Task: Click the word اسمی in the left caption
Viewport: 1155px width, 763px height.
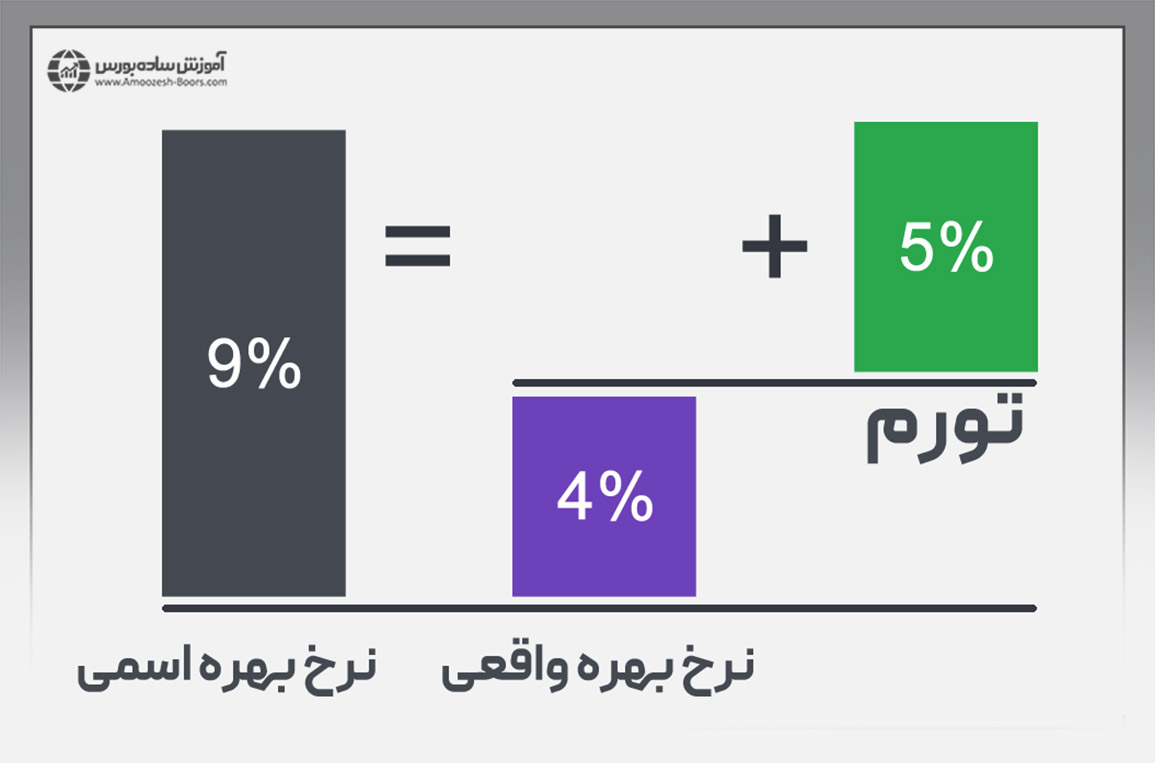Action: 116,674
